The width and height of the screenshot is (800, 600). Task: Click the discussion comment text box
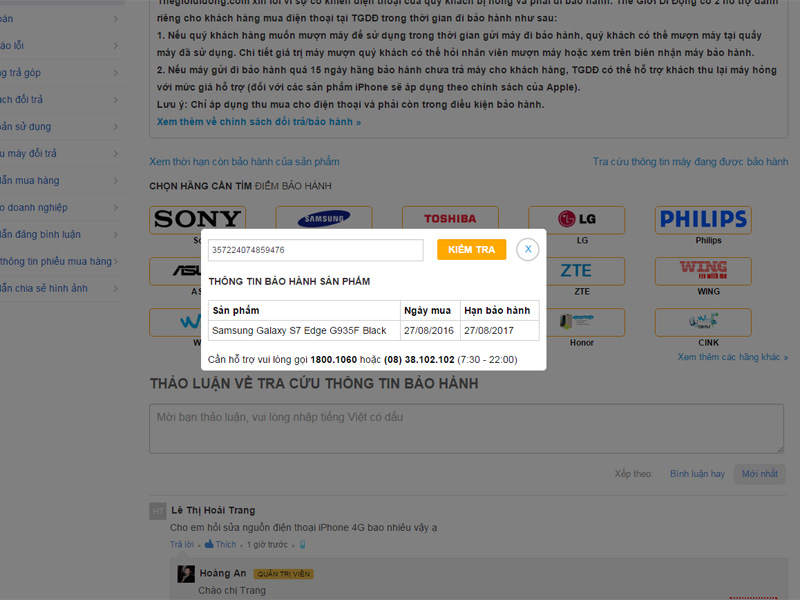click(466, 429)
